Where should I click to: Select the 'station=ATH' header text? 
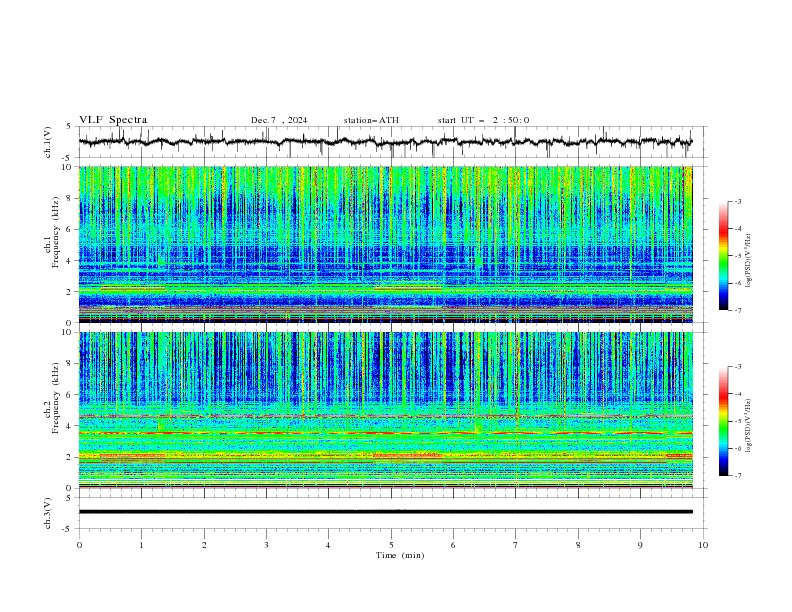coord(371,120)
